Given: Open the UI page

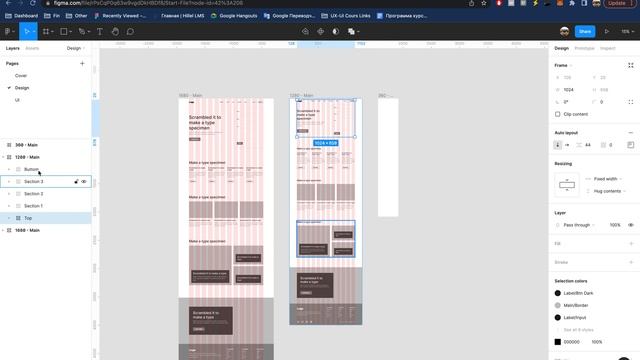Looking at the screenshot, I should 17,100.
